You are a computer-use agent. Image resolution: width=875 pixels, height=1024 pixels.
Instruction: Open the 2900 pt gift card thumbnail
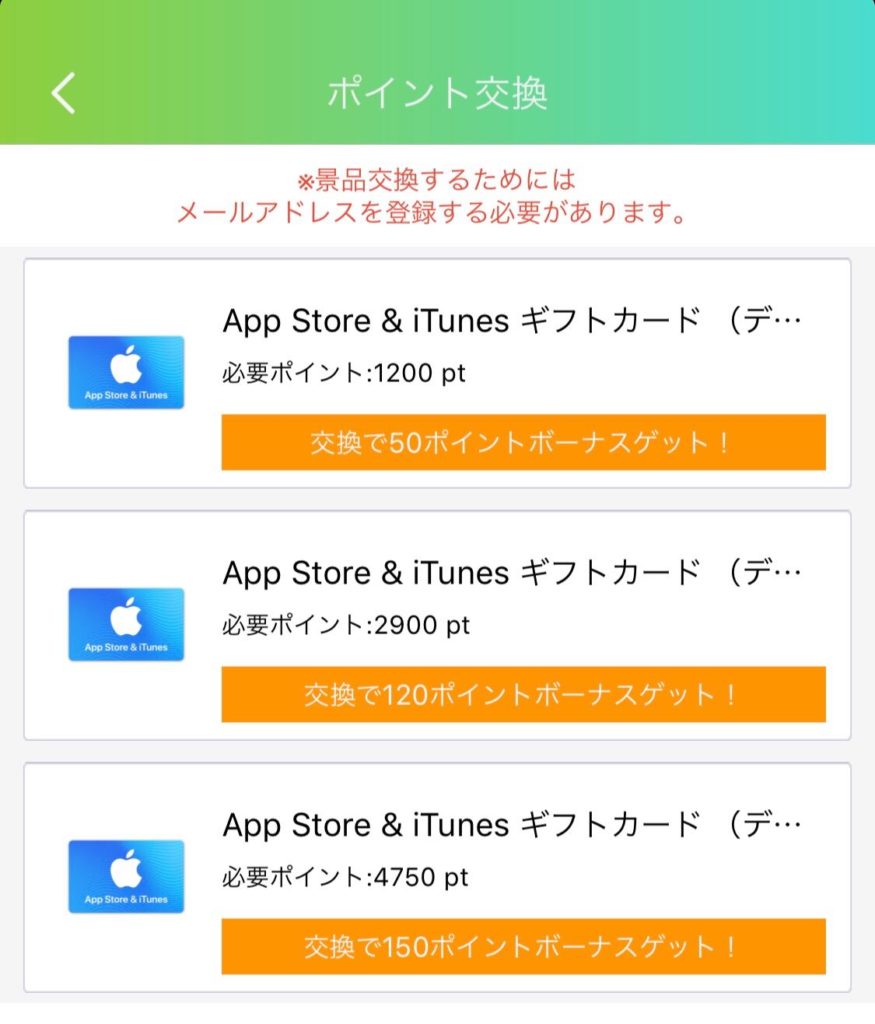126,624
